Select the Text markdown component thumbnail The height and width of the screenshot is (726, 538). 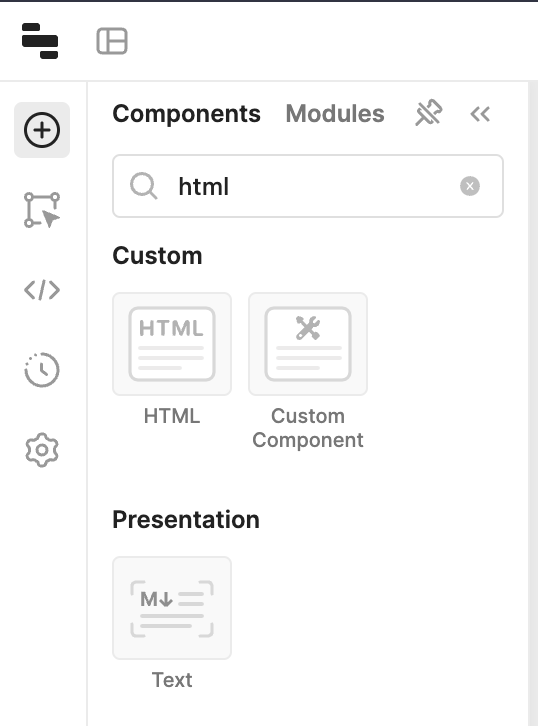172,608
